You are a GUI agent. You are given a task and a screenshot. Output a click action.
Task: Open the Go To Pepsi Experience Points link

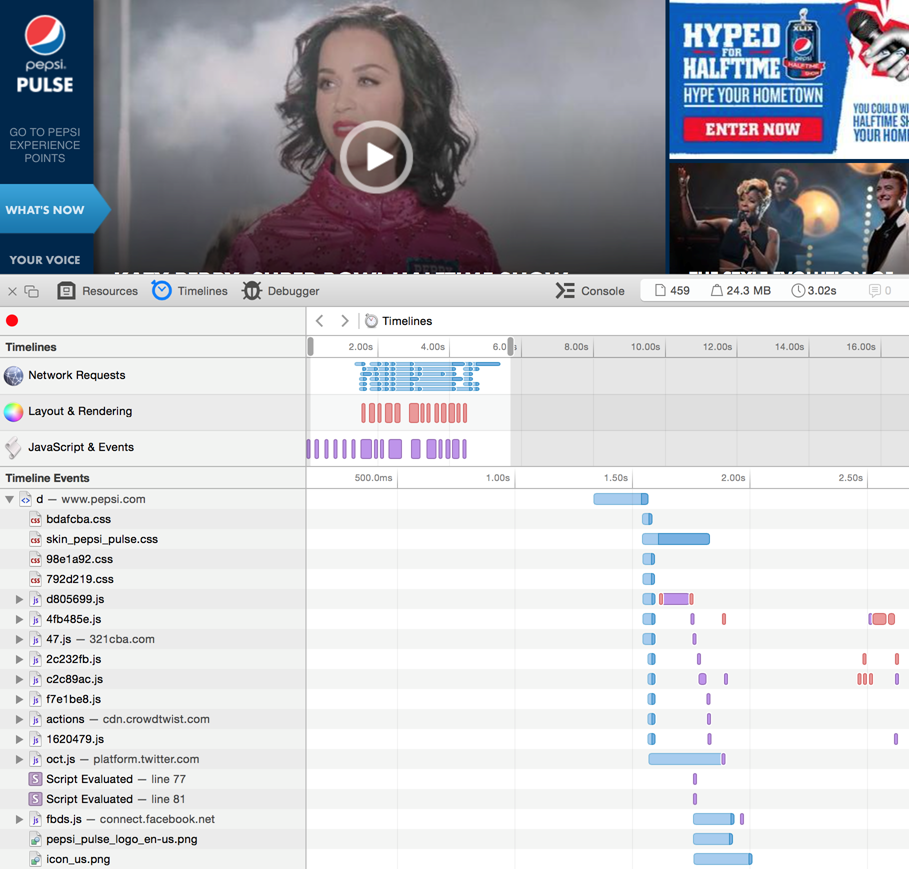[45, 145]
